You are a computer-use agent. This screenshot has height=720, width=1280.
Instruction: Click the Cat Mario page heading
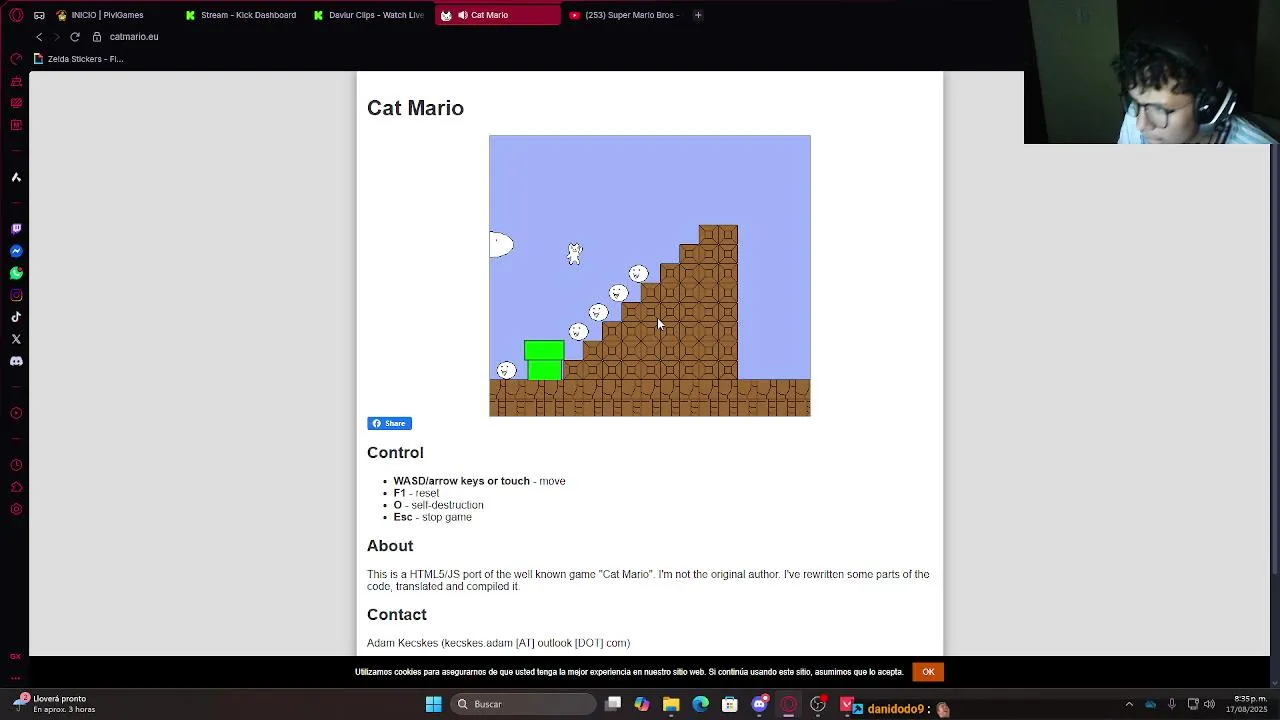415,108
